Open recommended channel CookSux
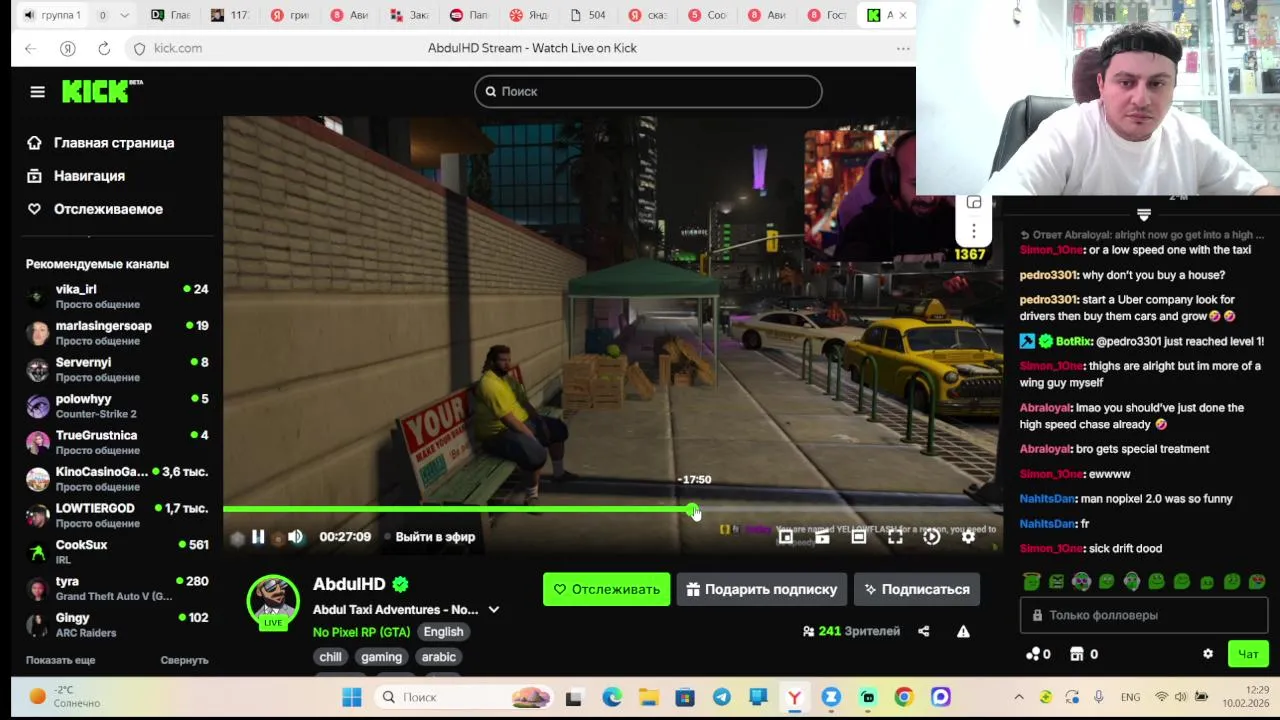Screen dimensions: 1280x720 pyautogui.click(x=117, y=552)
